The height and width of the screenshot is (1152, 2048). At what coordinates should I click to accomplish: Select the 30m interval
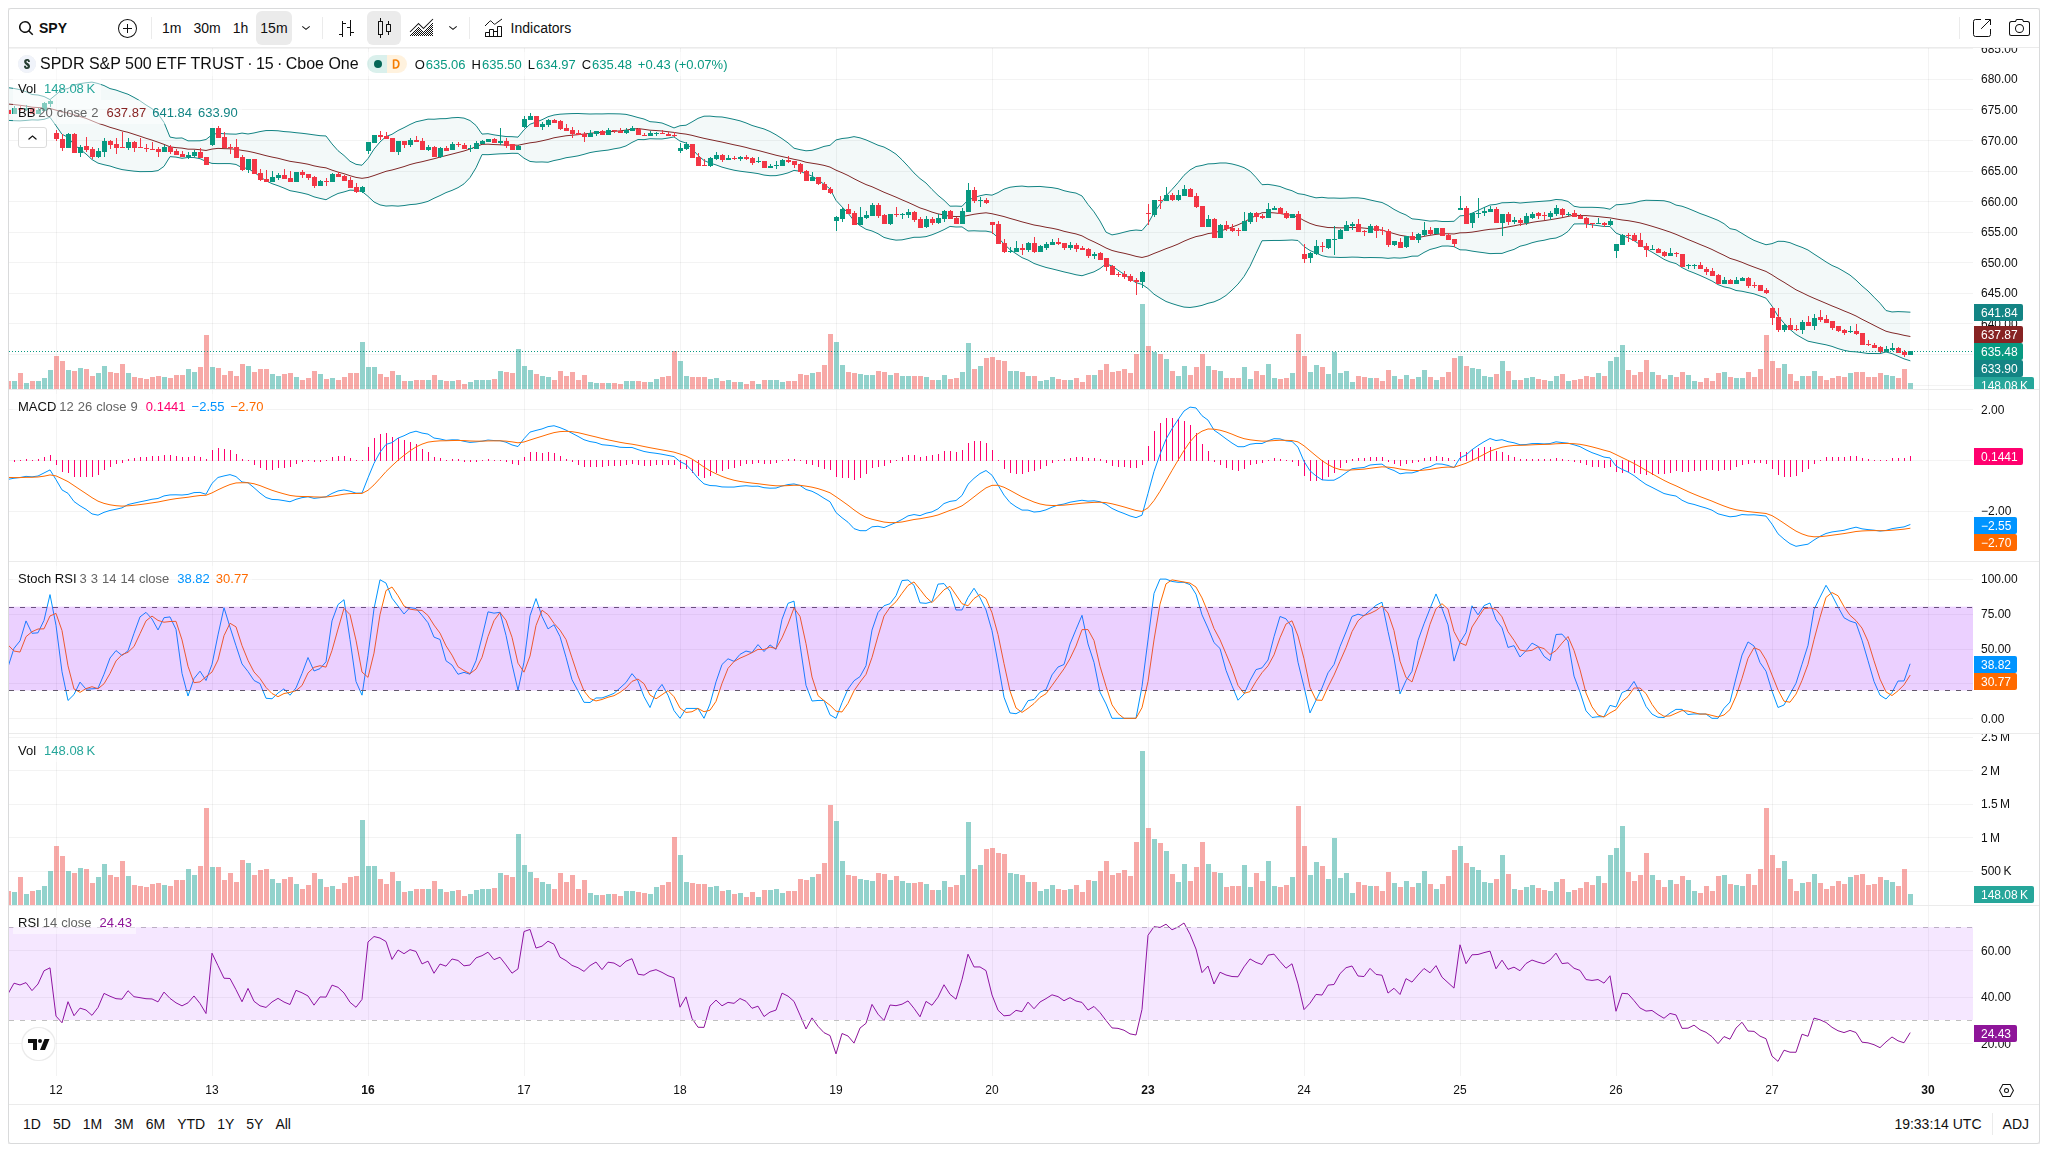point(207,28)
